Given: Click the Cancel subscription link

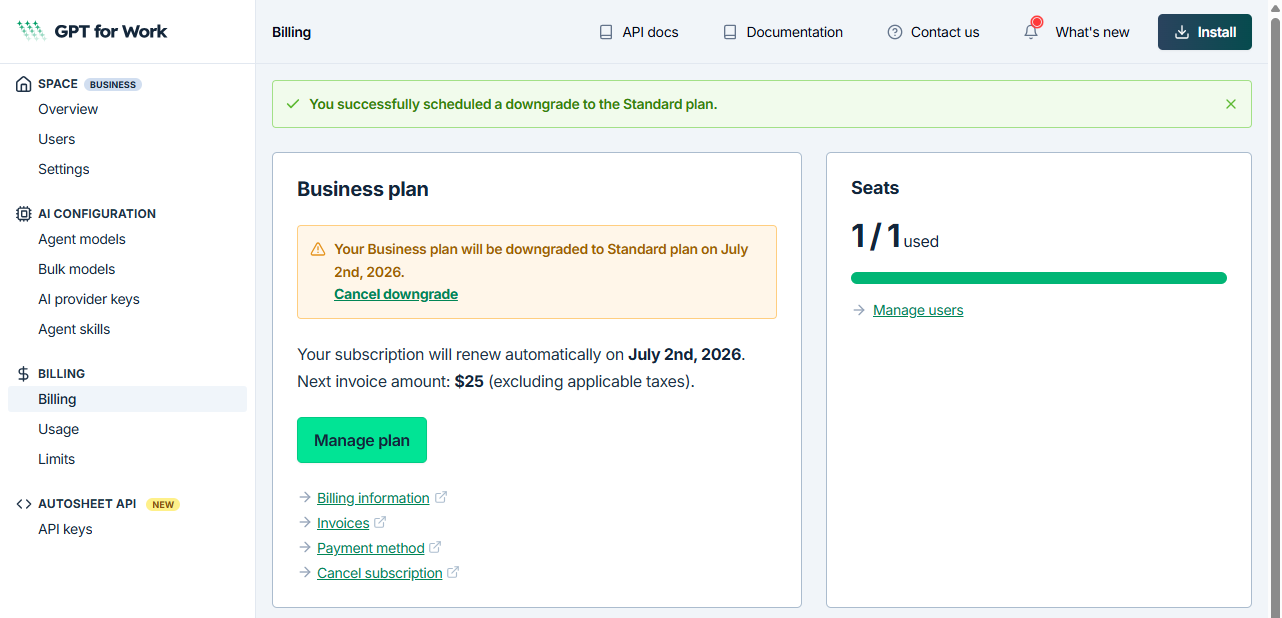Looking at the screenshot, I should point(380,573).
